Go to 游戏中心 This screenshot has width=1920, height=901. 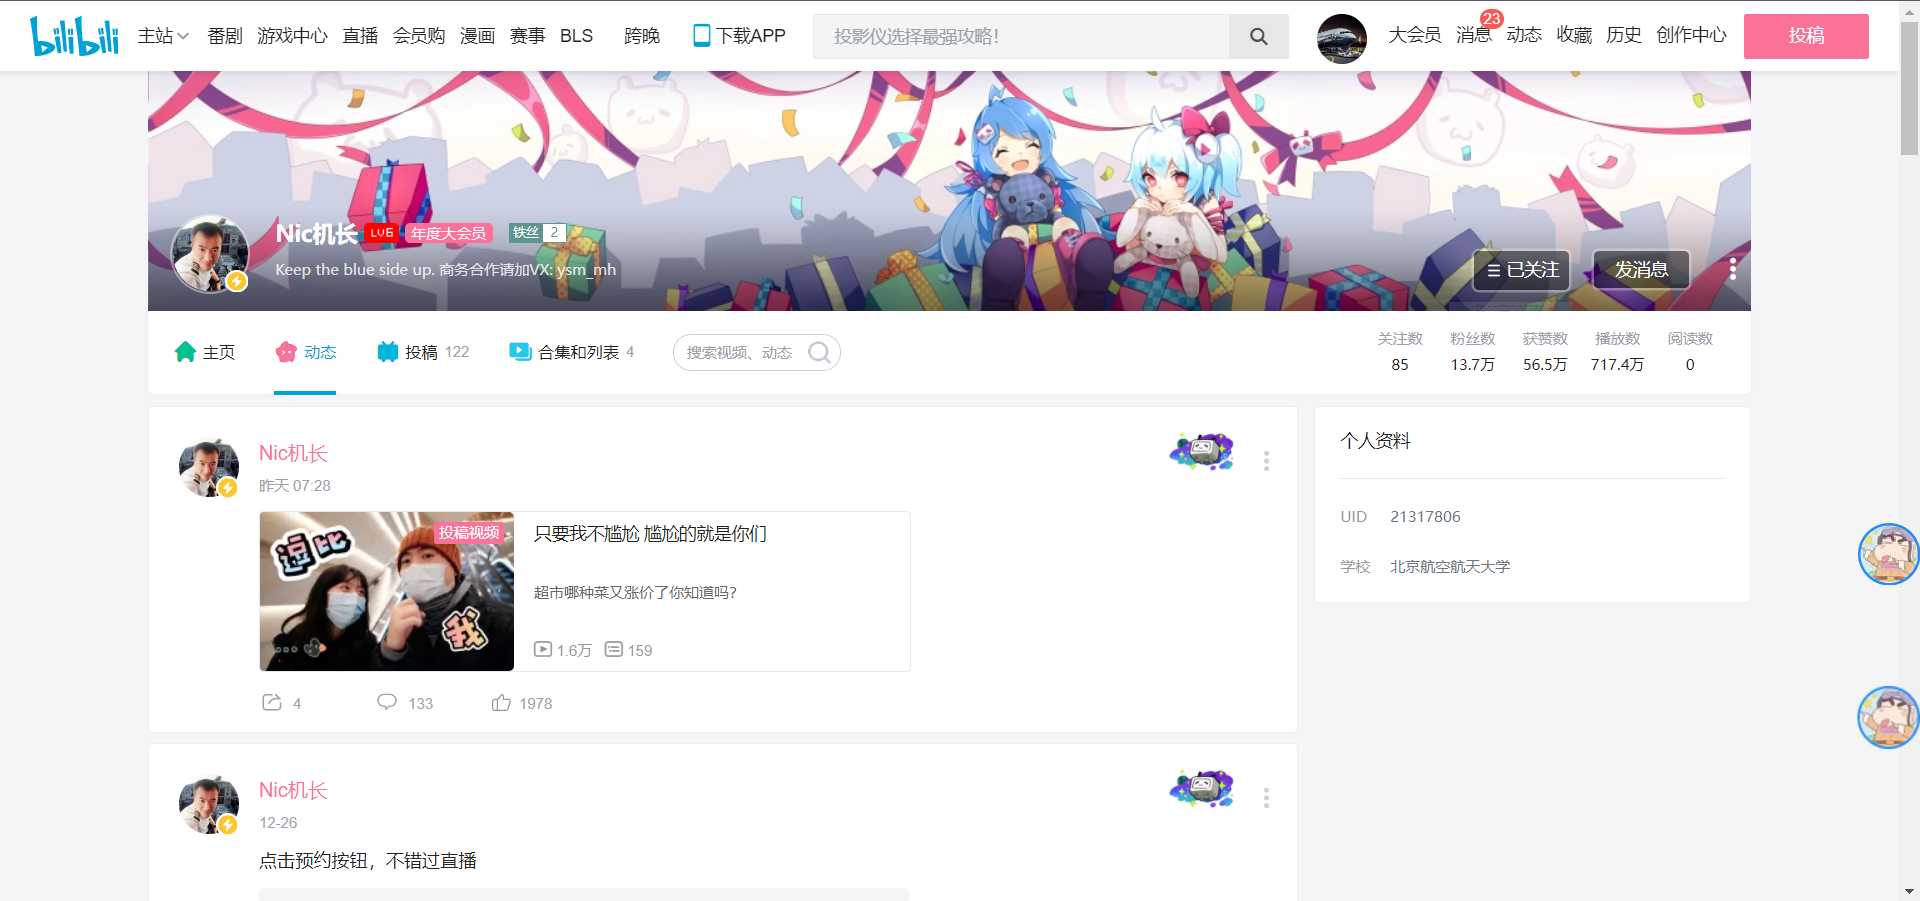coord(292,36)
